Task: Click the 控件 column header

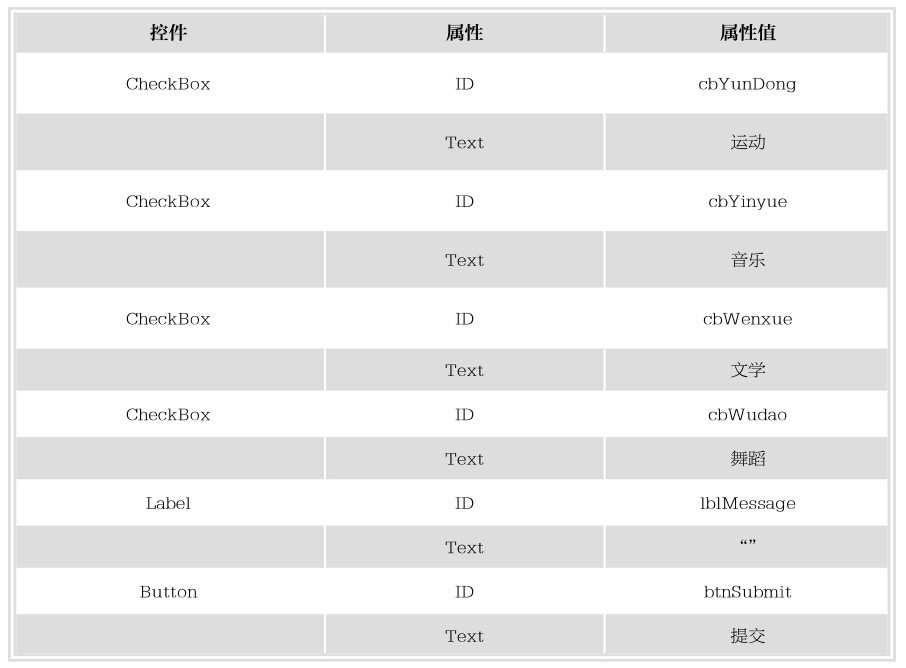Action: (x=169, y=33)
